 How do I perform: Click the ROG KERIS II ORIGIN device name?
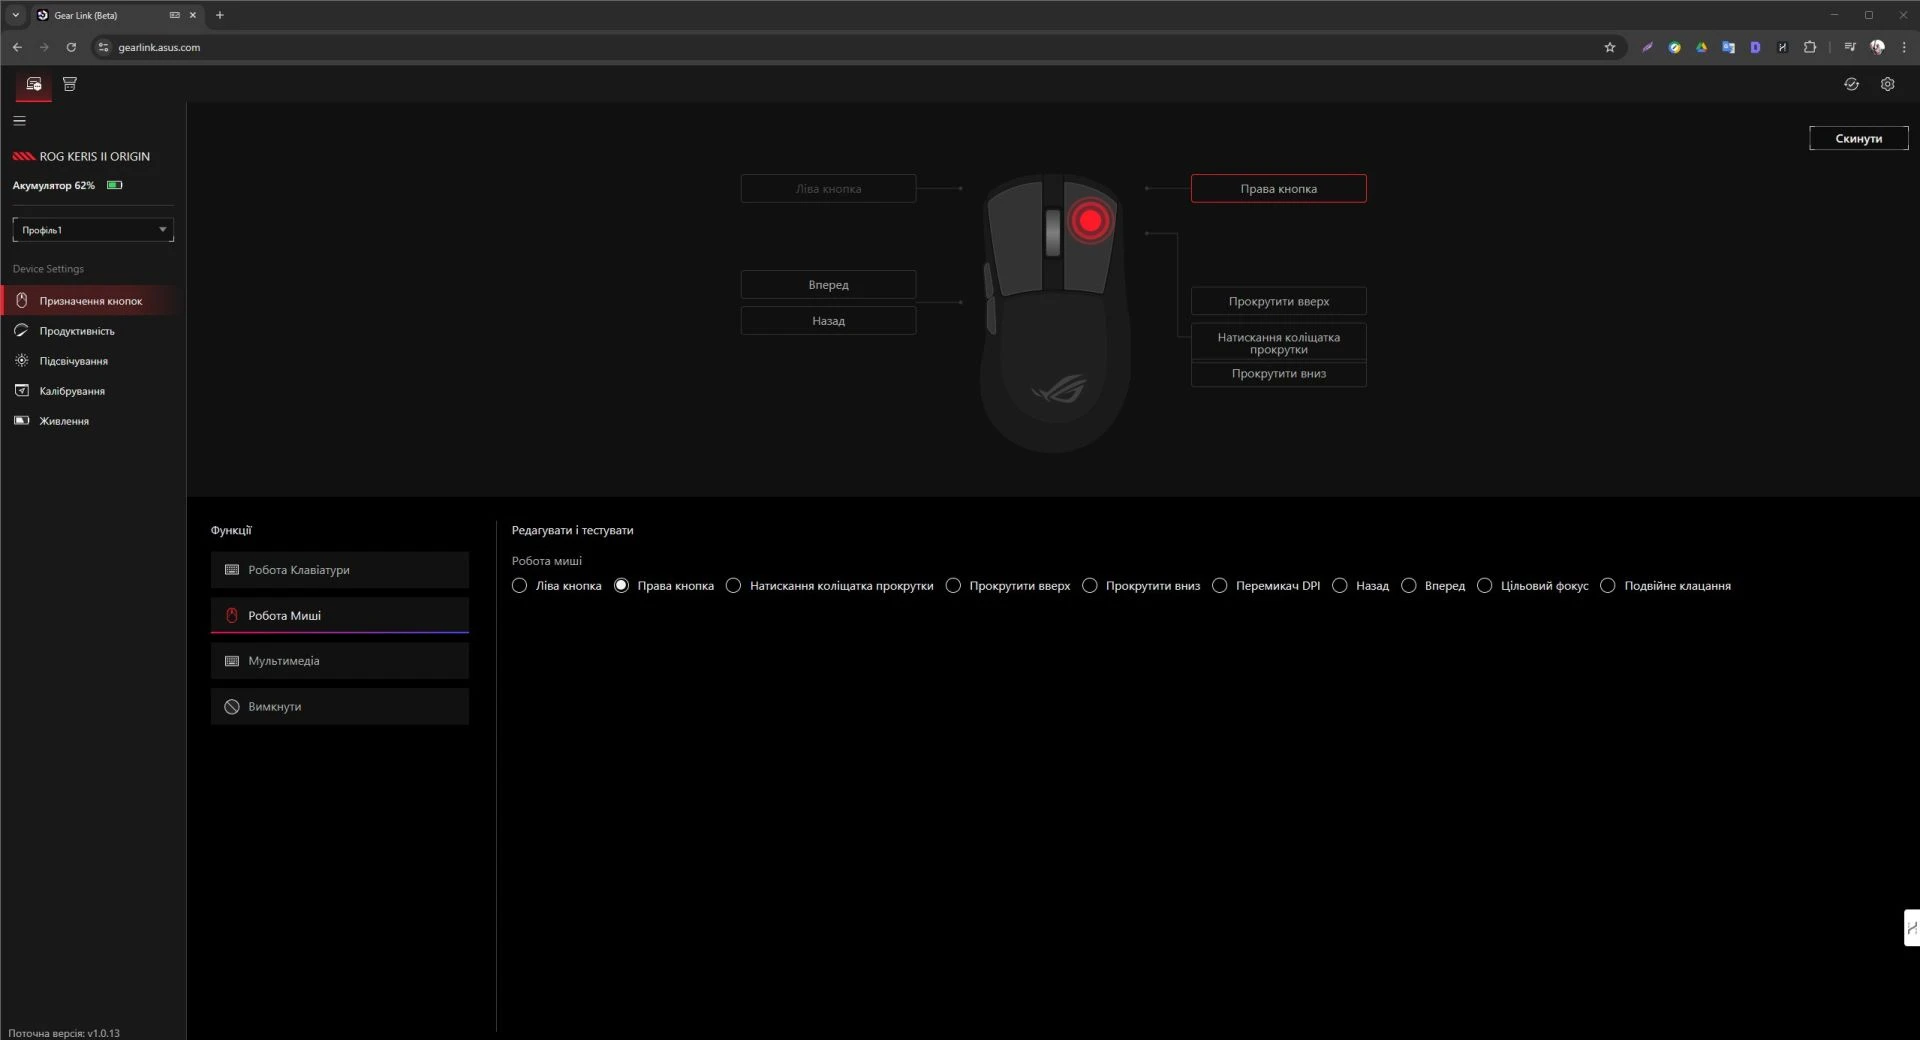click(x=94, y=156)
